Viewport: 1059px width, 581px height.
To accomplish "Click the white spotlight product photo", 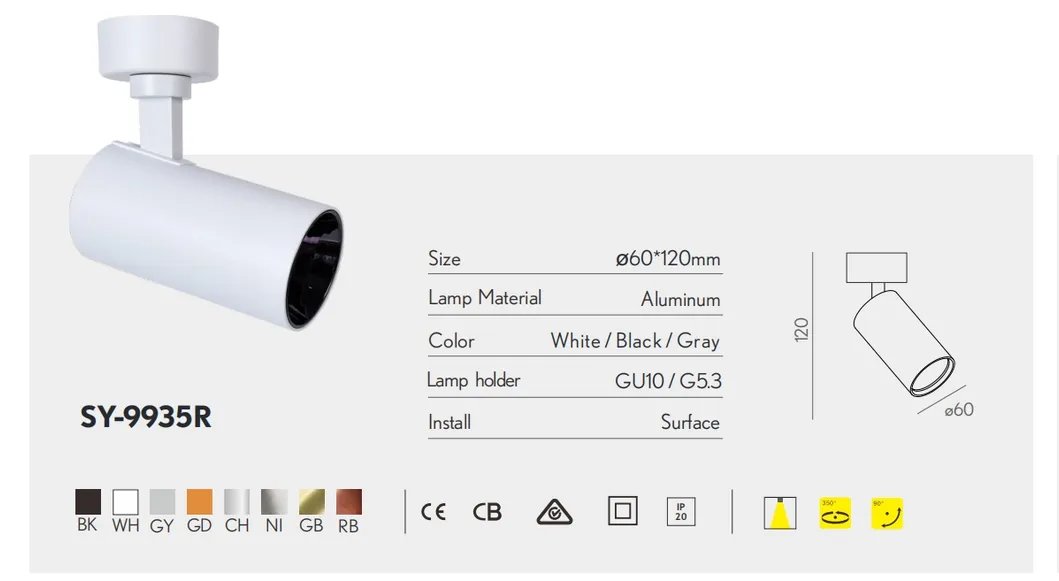I will click(x=205, y=173).
